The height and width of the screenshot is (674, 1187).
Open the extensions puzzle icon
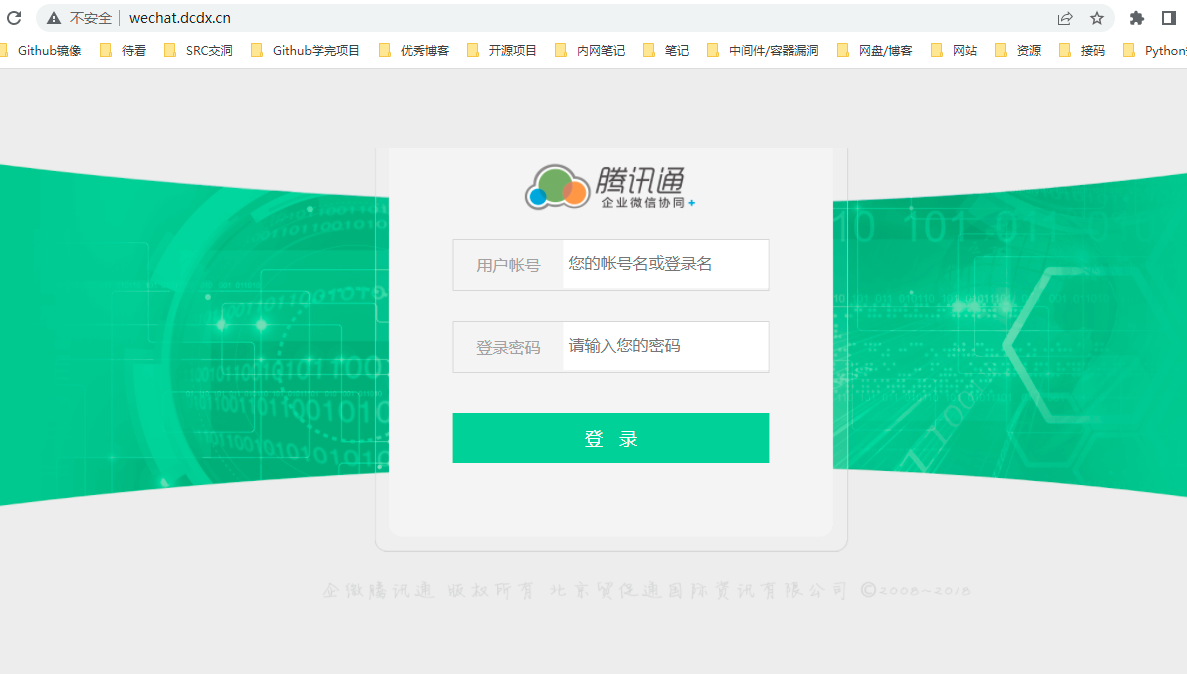[x=1137, y=18]
